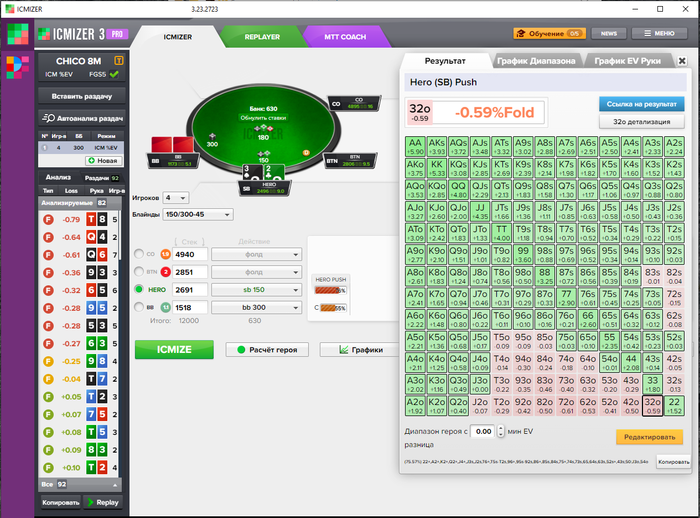Click Расчёт героя button

[267, 350]
